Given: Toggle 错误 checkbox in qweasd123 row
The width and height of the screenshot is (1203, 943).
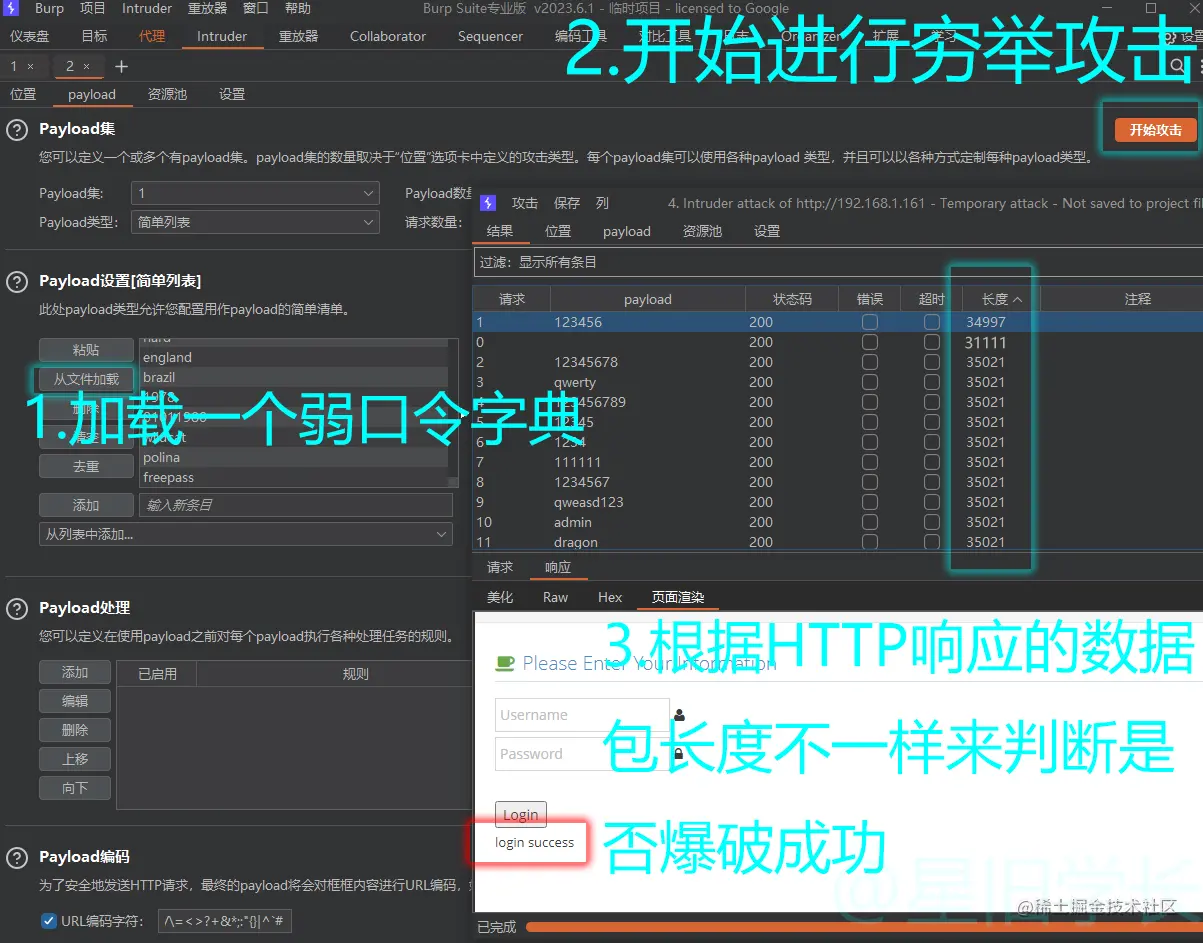Looking at the screenshot, I should [x=870, y=502].
